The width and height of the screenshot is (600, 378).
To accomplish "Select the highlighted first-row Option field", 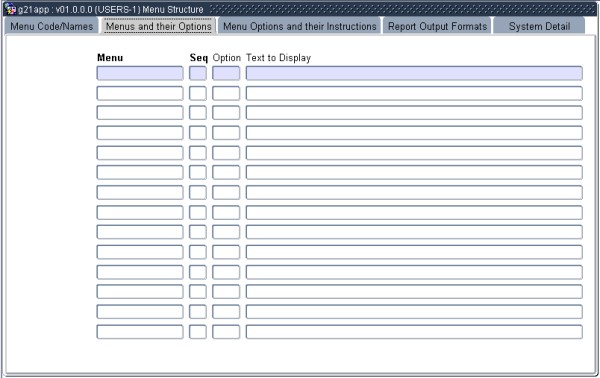I will click(226, 73).
